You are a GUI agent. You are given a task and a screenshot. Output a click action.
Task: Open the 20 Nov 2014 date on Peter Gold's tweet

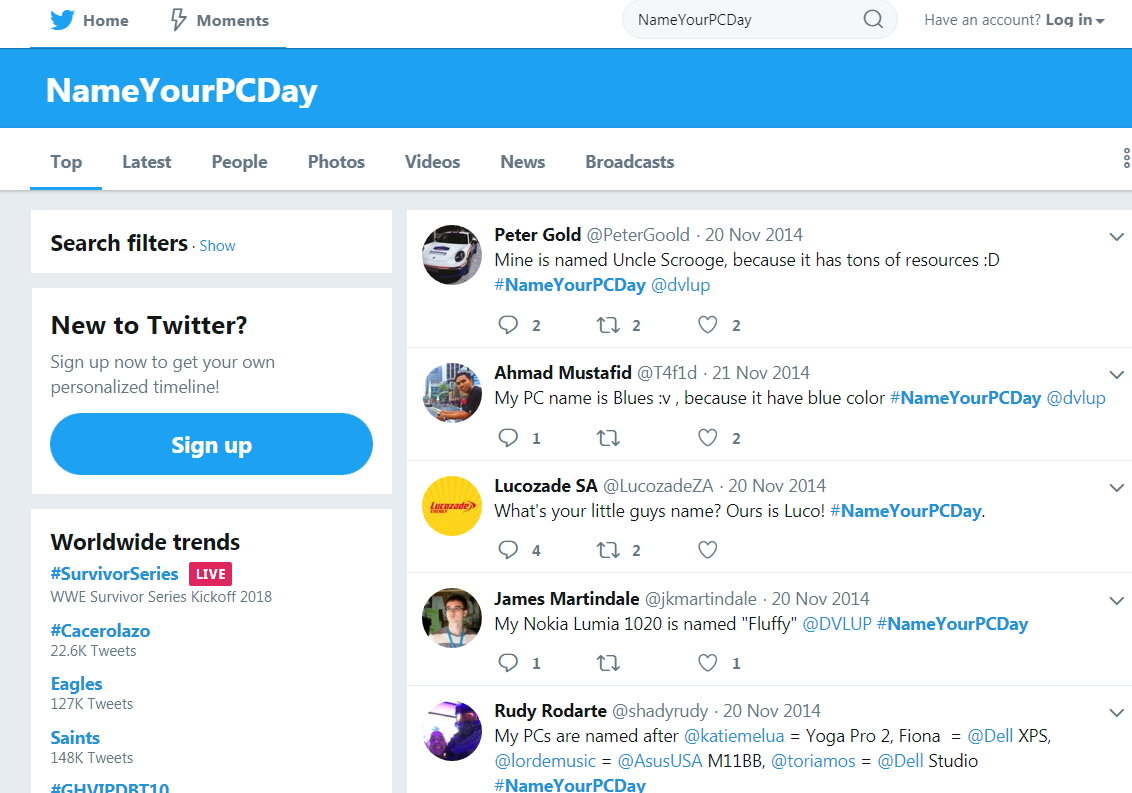pos(754,235)
